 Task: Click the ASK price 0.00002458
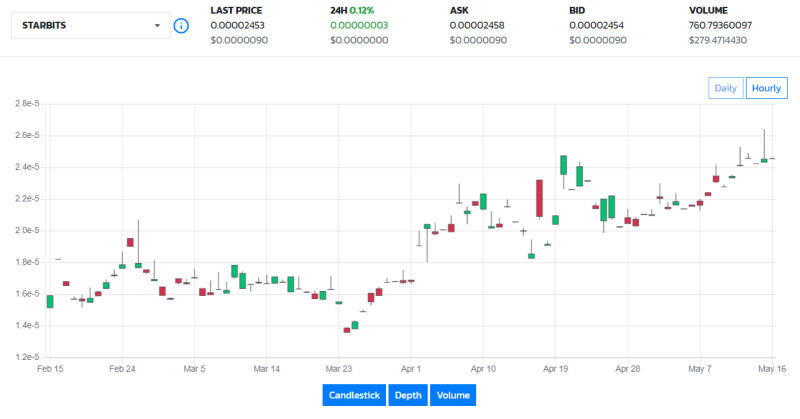click(477, 26)
